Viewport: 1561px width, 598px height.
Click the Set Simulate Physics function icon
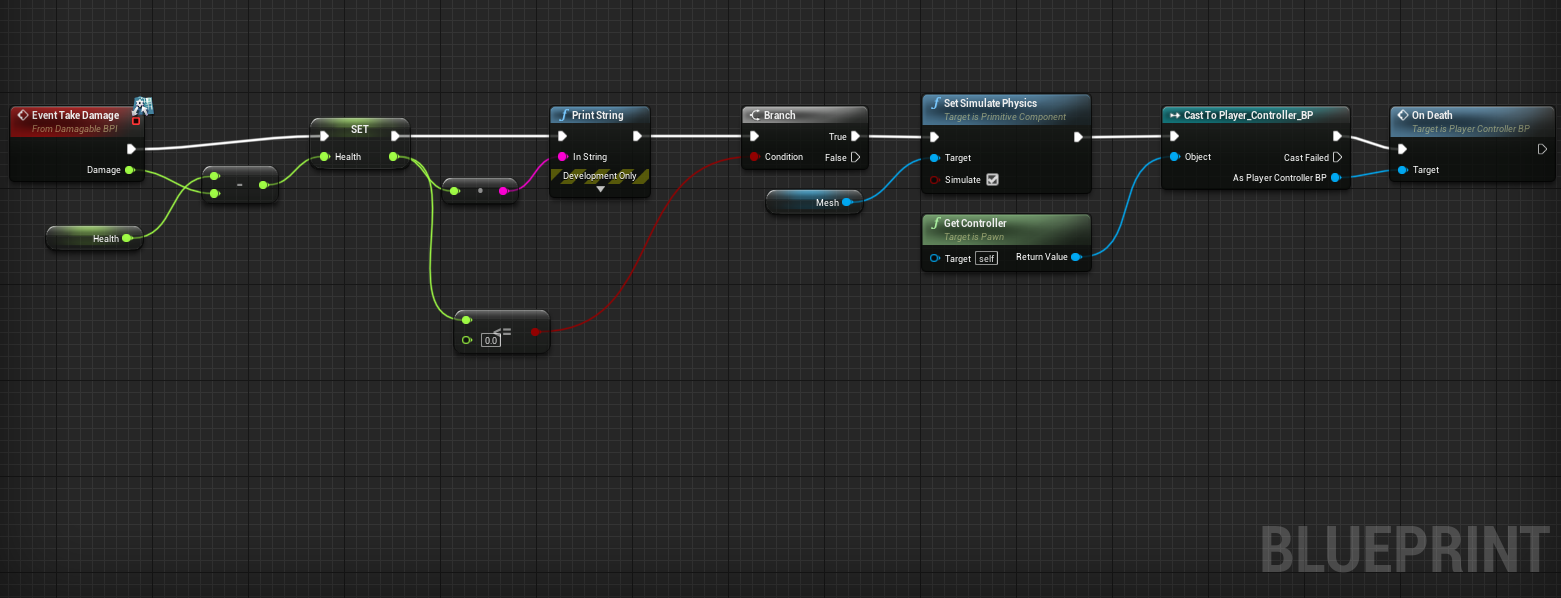coord(935,103)
